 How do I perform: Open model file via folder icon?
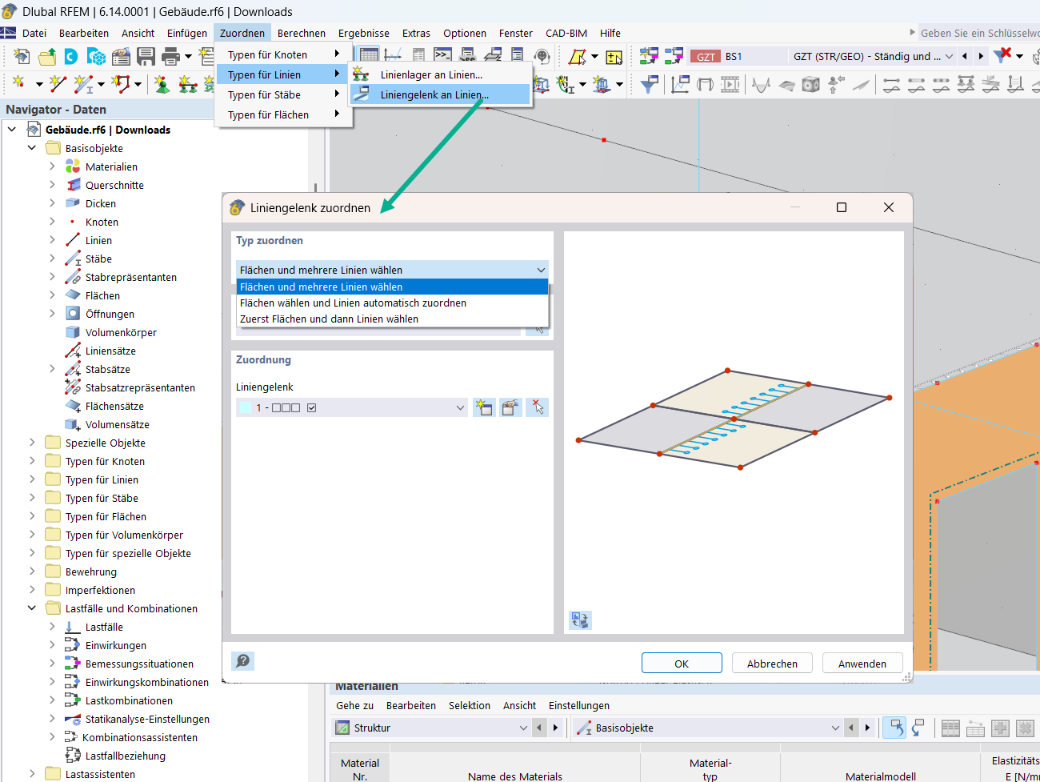(x=47, y=57)
